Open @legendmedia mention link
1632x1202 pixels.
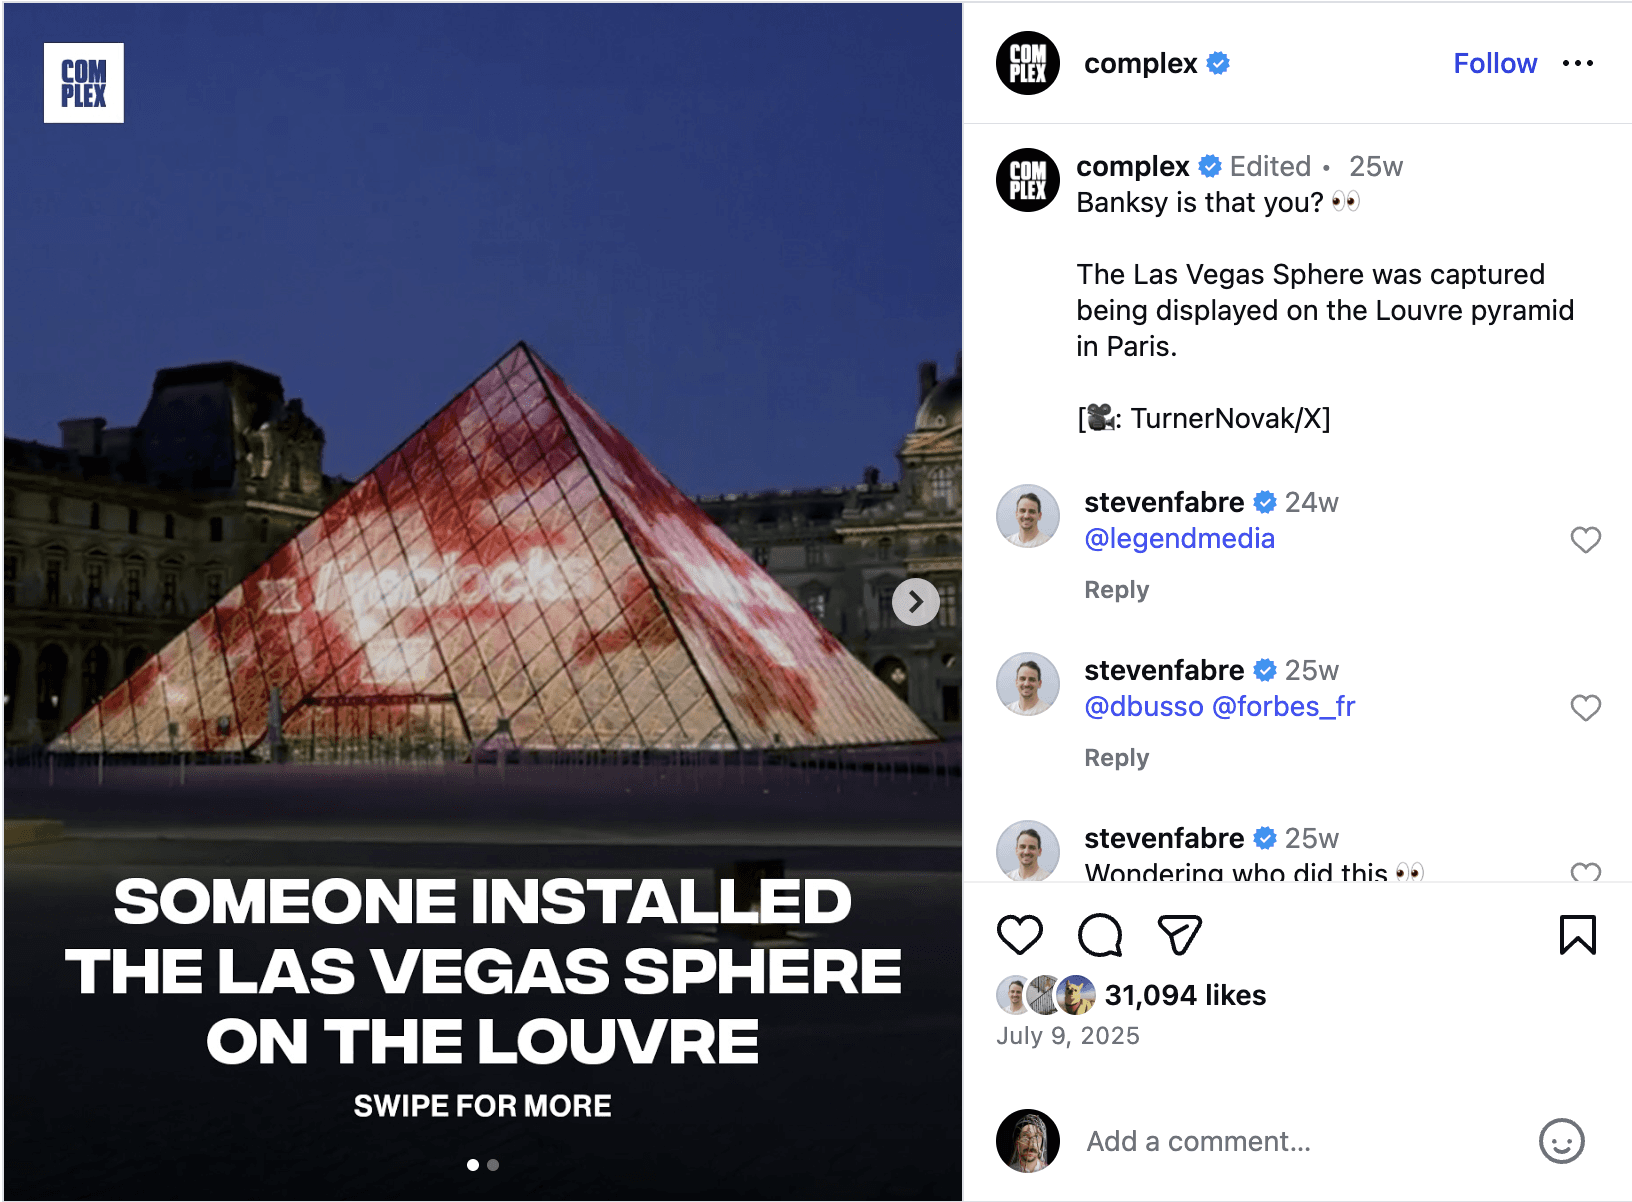tap(1179, 539)
